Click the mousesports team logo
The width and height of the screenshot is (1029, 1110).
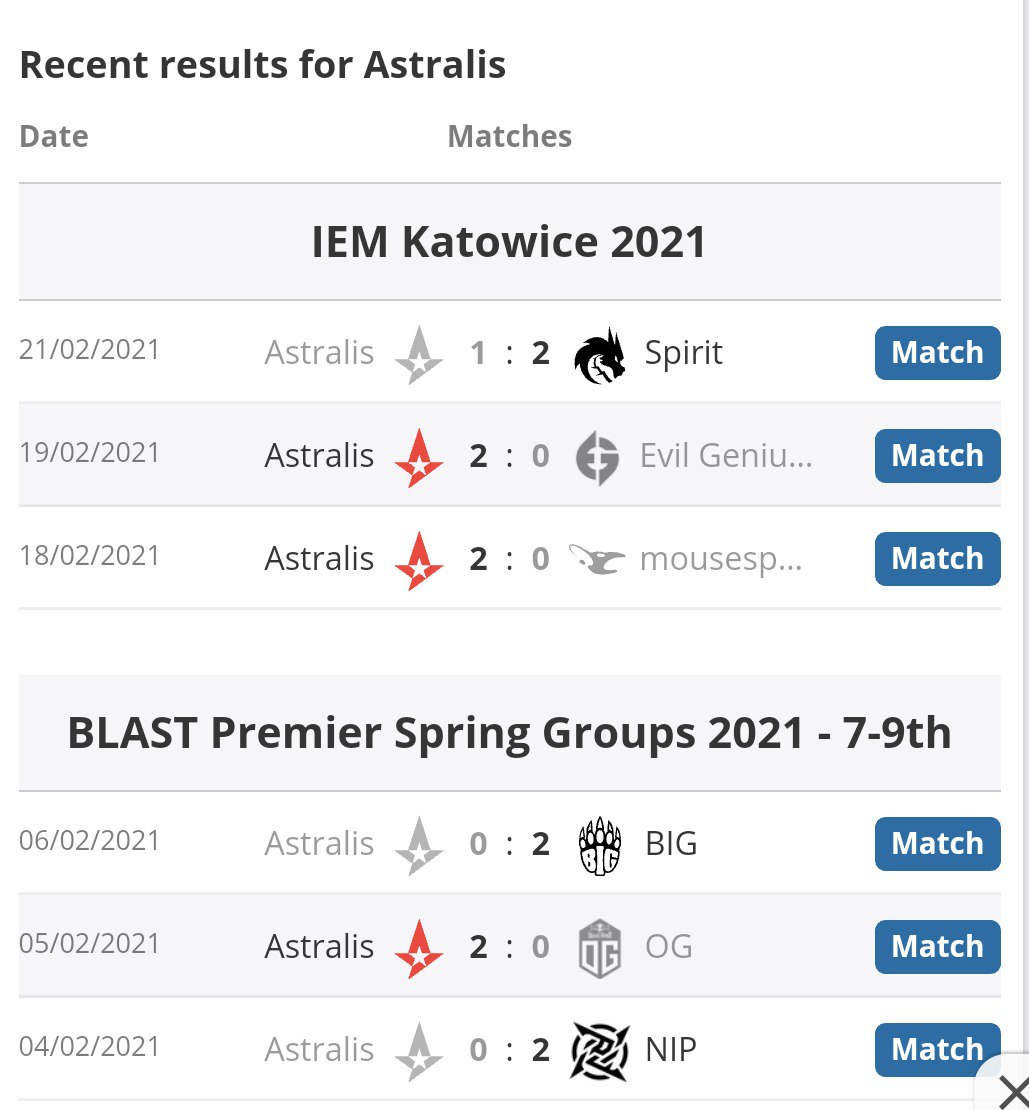[597, 559]
